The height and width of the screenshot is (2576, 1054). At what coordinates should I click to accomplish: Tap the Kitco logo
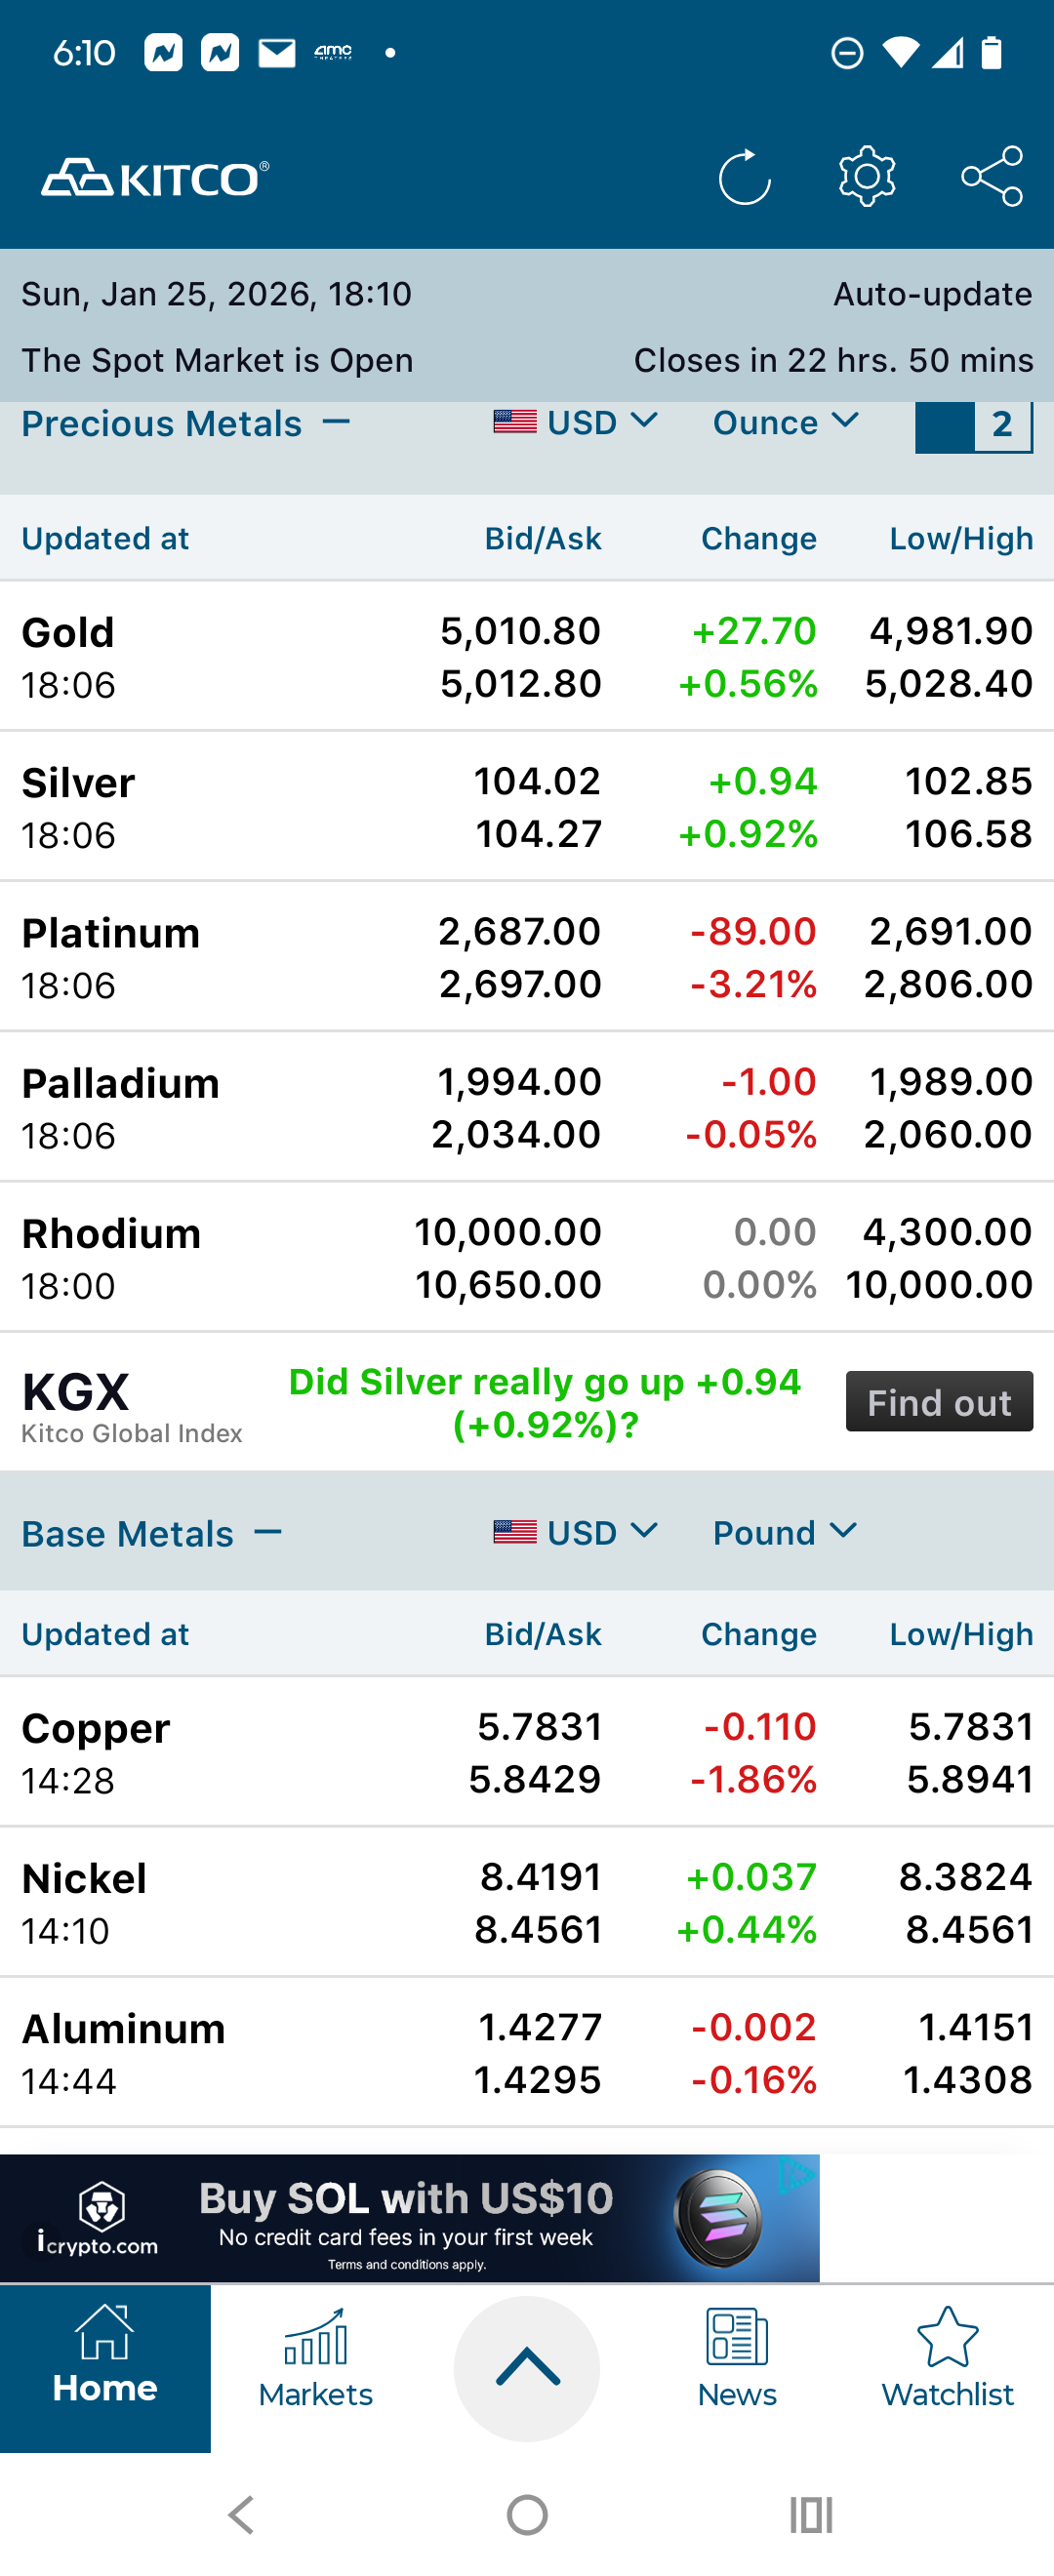tap(155, 178)
